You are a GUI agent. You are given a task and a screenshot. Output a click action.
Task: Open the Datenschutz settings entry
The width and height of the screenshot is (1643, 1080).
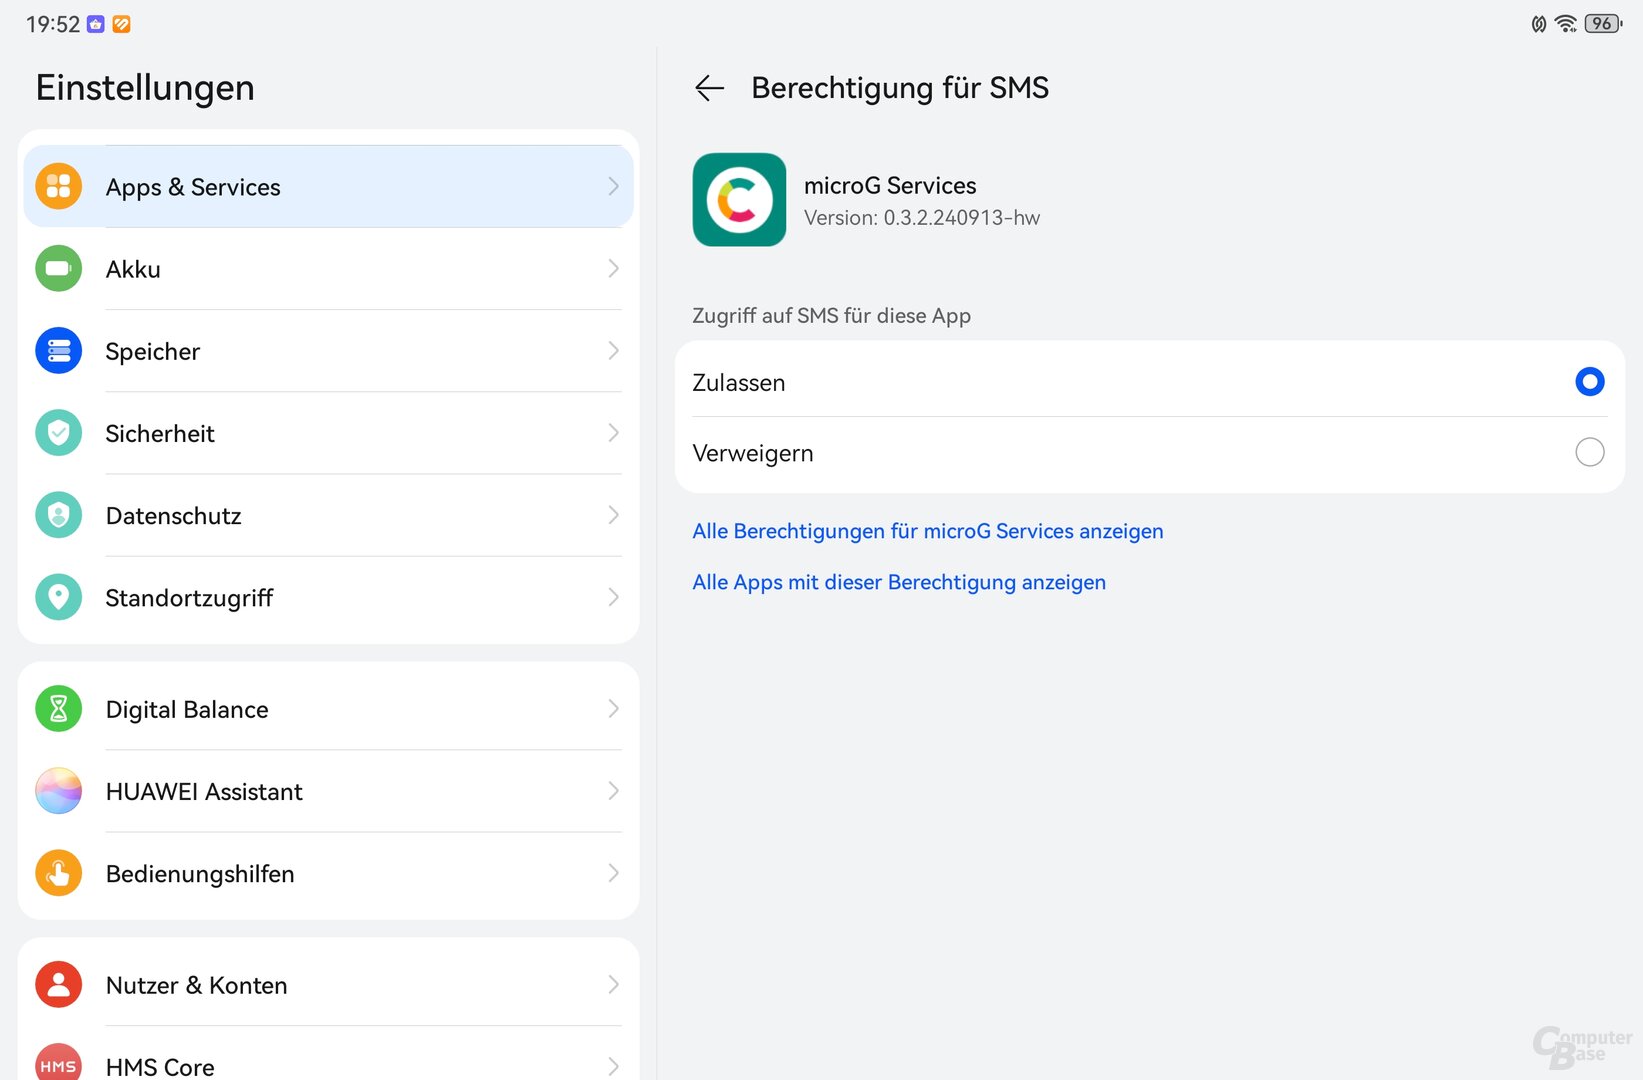pyautogui.click(x=328, y=516)
